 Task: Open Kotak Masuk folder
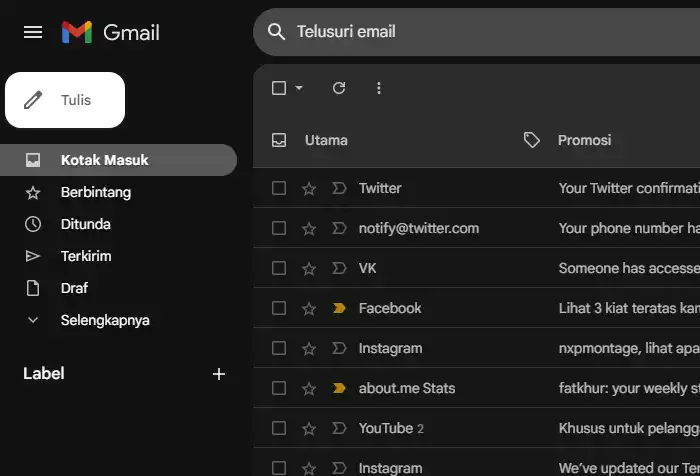tap(118, 160)
